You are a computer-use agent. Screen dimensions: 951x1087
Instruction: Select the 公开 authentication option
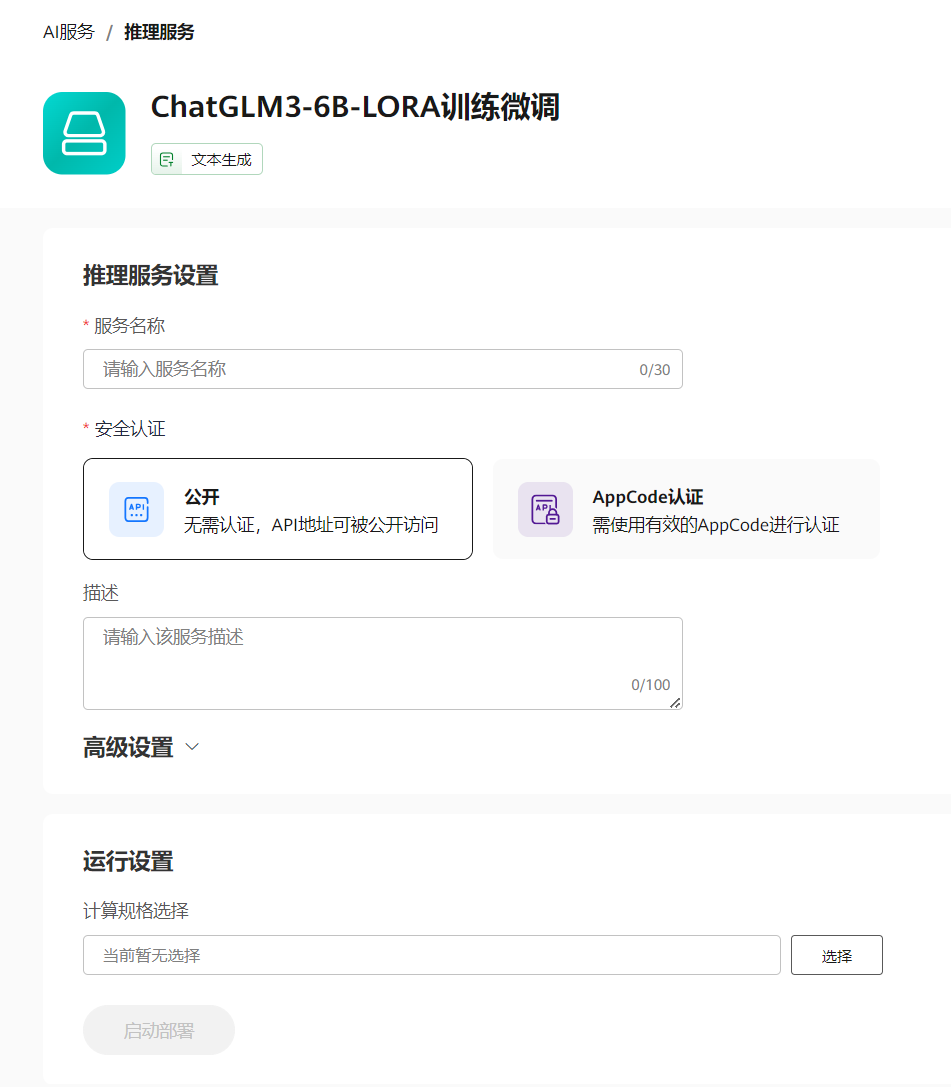click(278, 509)
